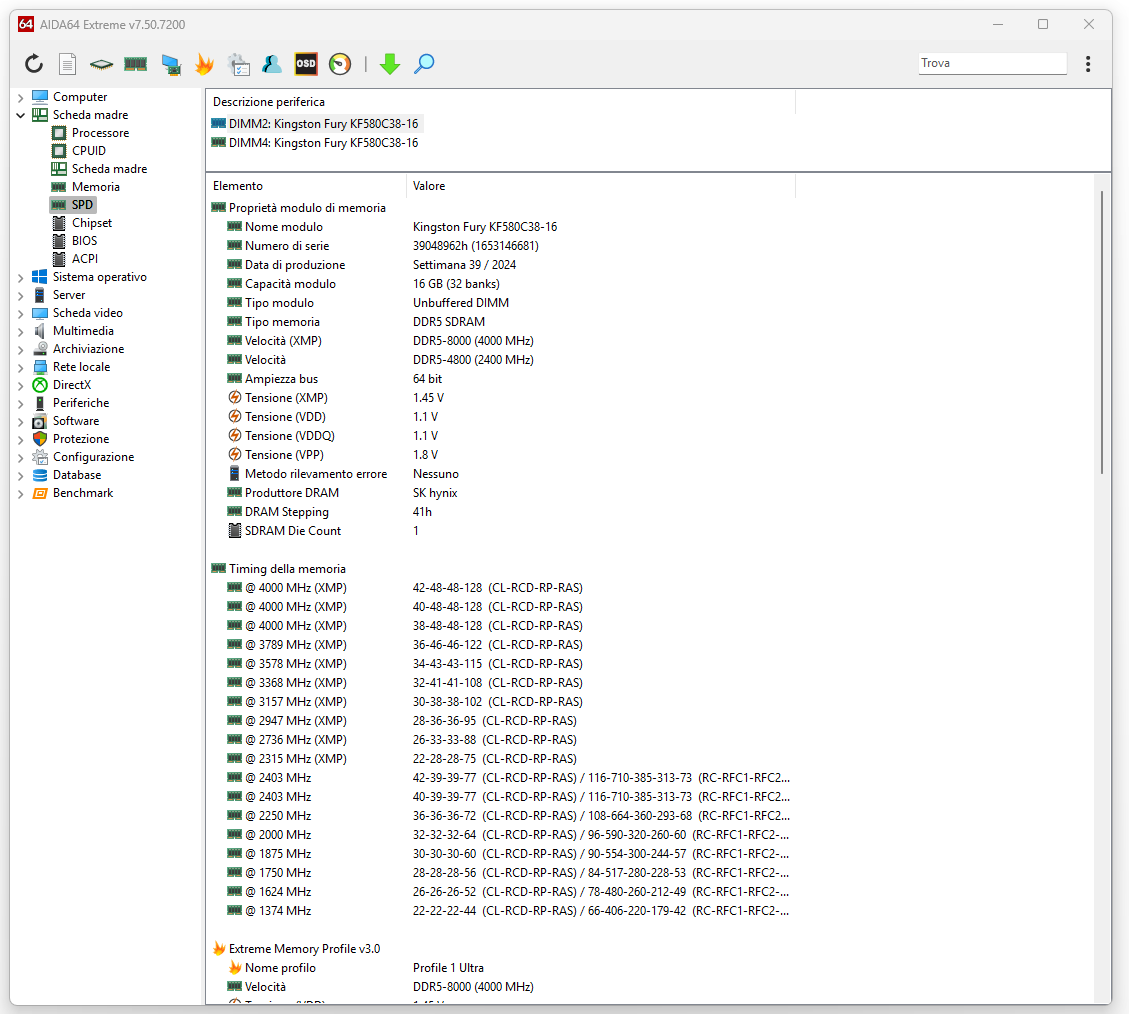
Task: Click the Extreme Memory Profile v3.0 header
Action: (296, 949)
